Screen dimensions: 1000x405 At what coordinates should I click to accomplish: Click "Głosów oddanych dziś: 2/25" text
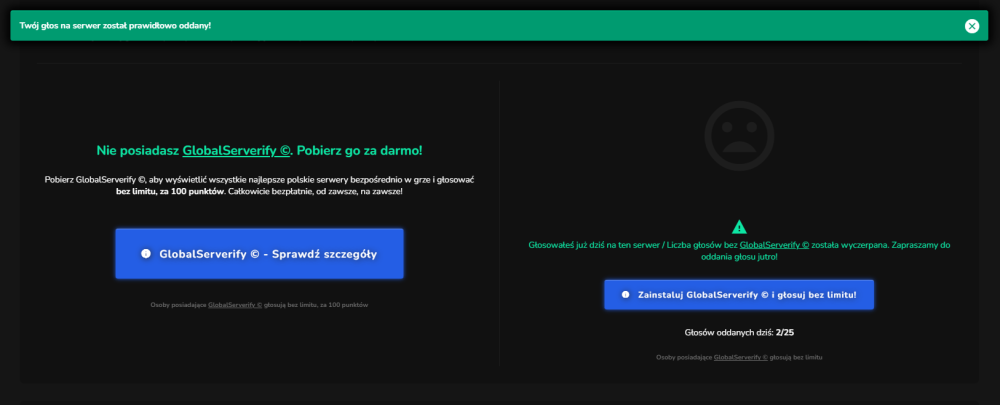[739, 333]
